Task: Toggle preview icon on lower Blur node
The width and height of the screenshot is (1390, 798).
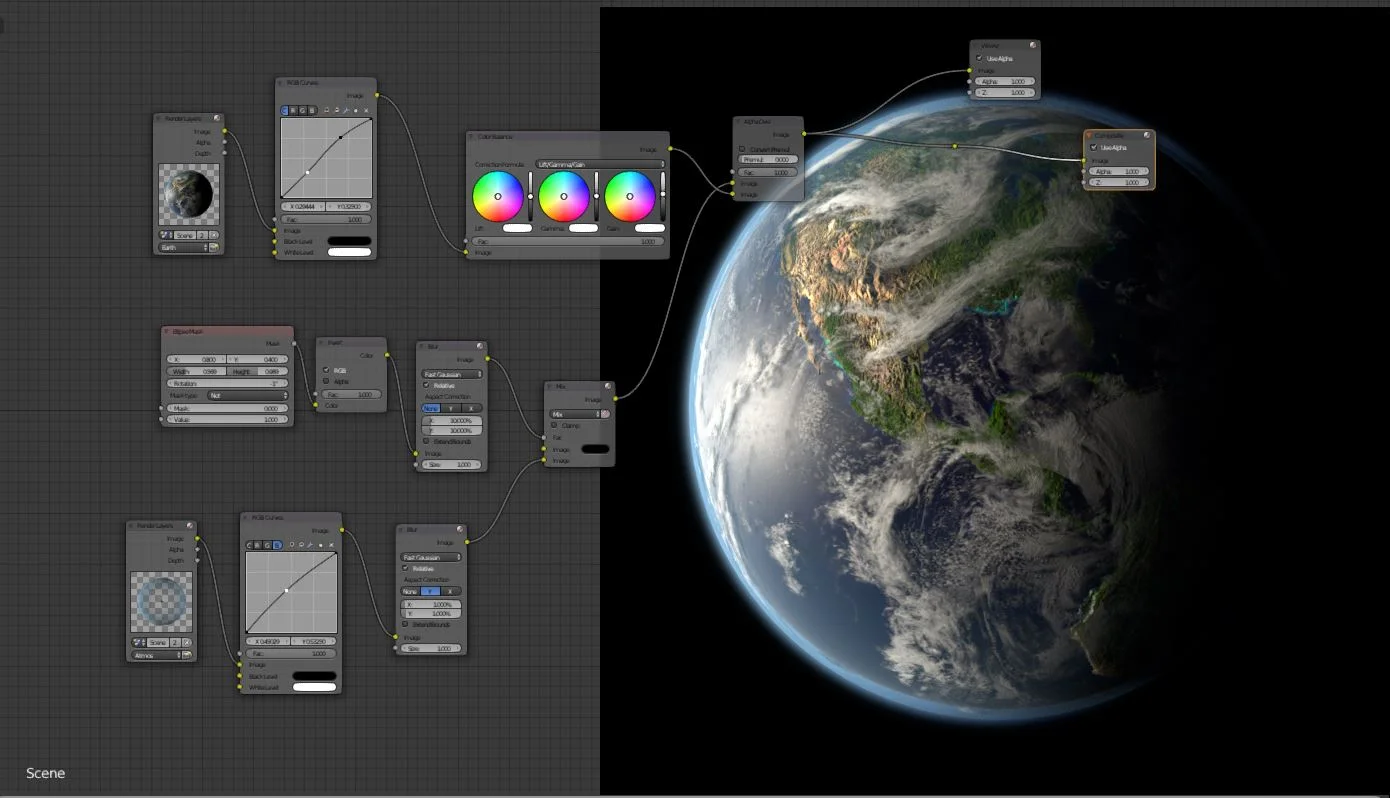Action: point(460,529)
